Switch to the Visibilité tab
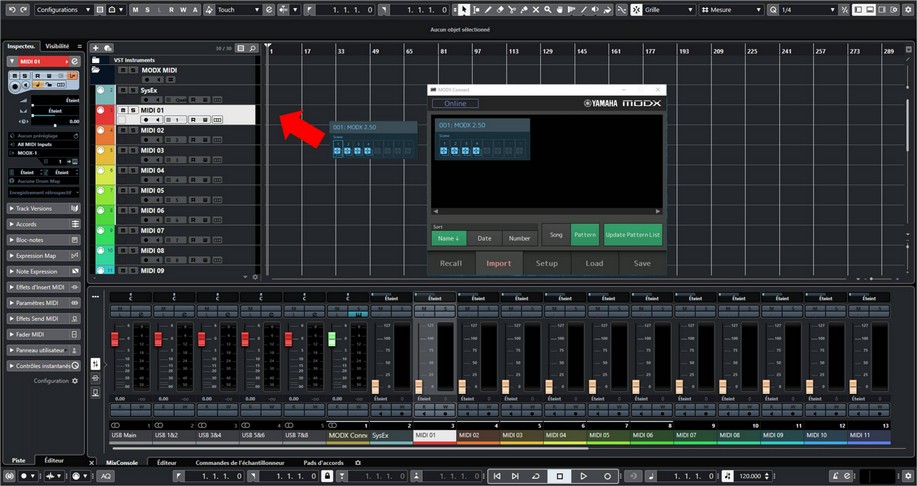Screen dimensions: 917x486 [57, 46]
